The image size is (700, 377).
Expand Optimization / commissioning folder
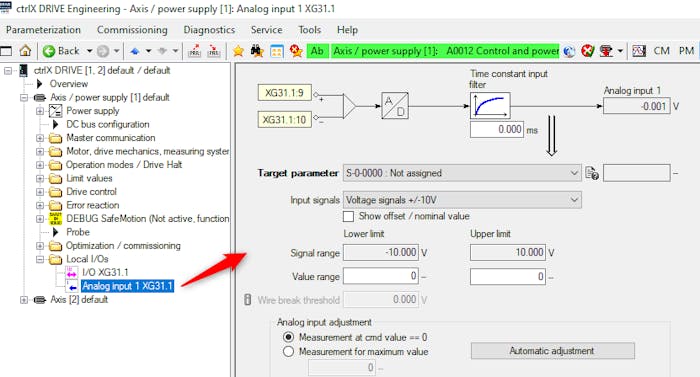pyautogui.click(x=40, y=246)
